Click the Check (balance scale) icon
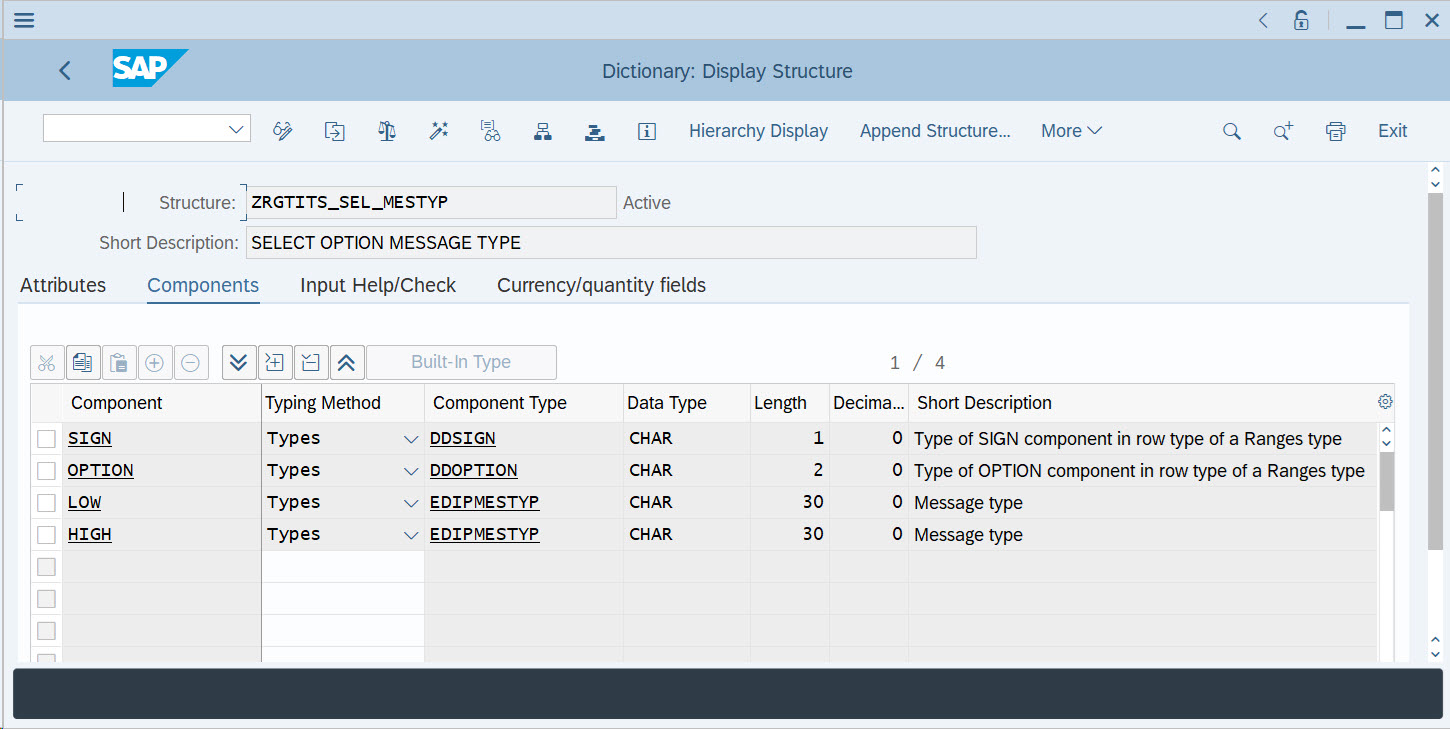1450x729 pixels. tap(387, 131)
